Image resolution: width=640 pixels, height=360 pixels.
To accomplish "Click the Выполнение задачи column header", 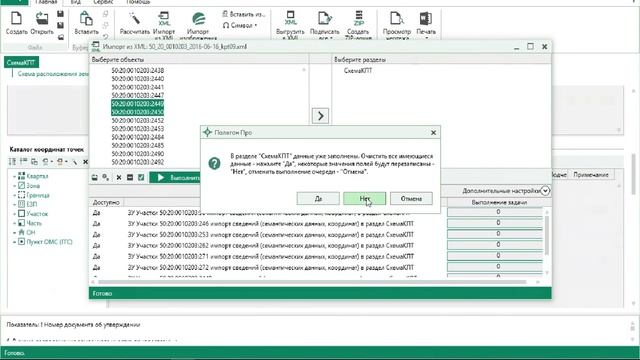I will click(x=499, y=202).
